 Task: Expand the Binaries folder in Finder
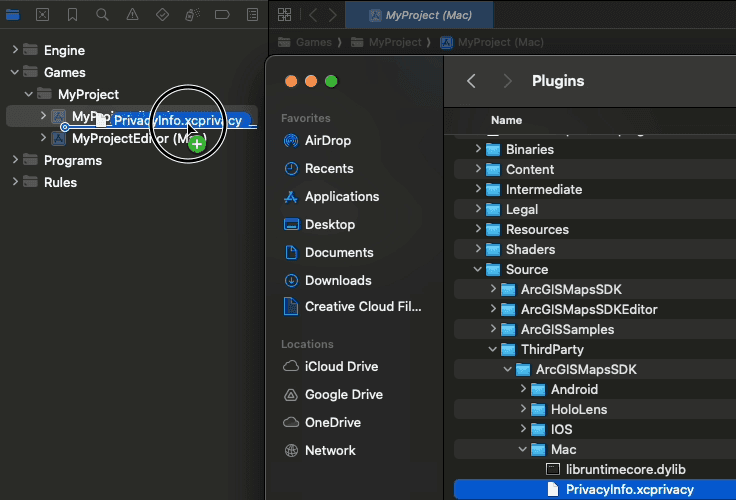(x=478, y=148)
